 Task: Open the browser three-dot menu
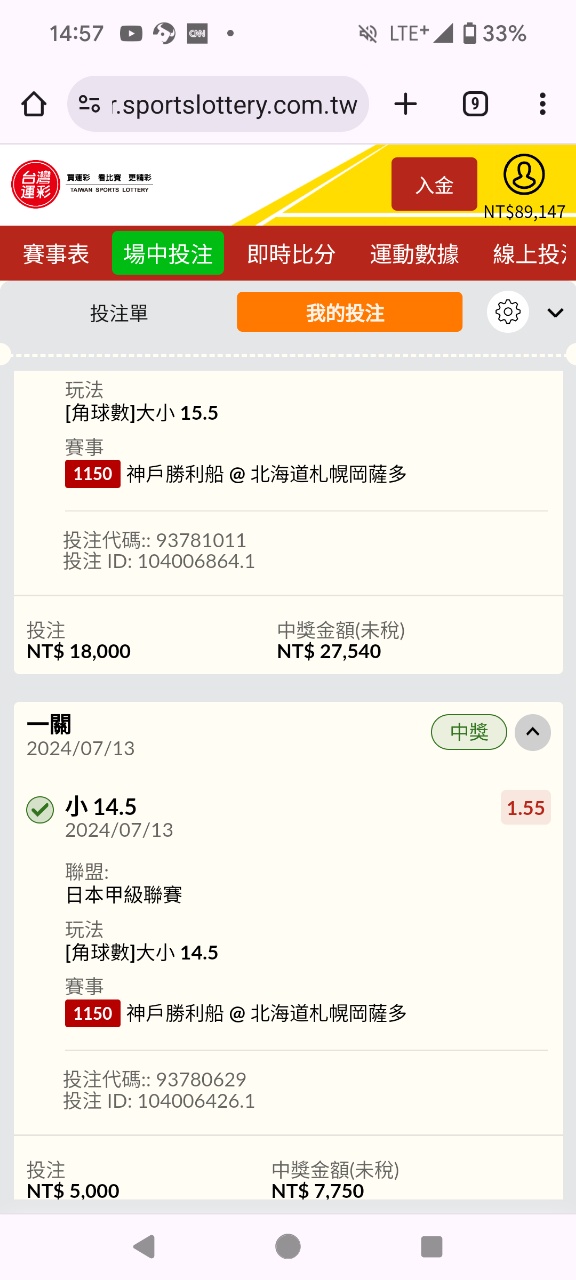[x=542, y=104]
